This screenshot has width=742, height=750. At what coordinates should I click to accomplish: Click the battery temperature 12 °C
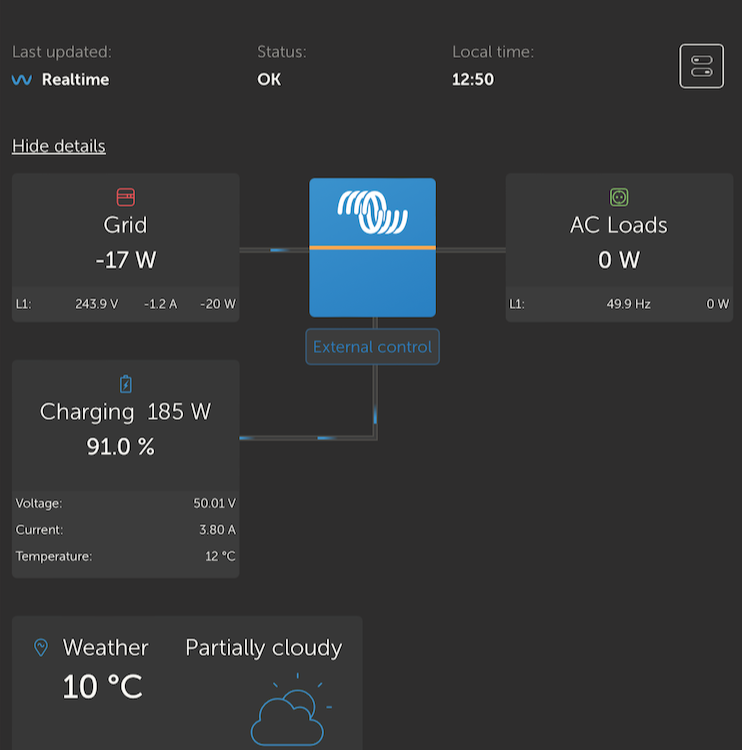220,556
